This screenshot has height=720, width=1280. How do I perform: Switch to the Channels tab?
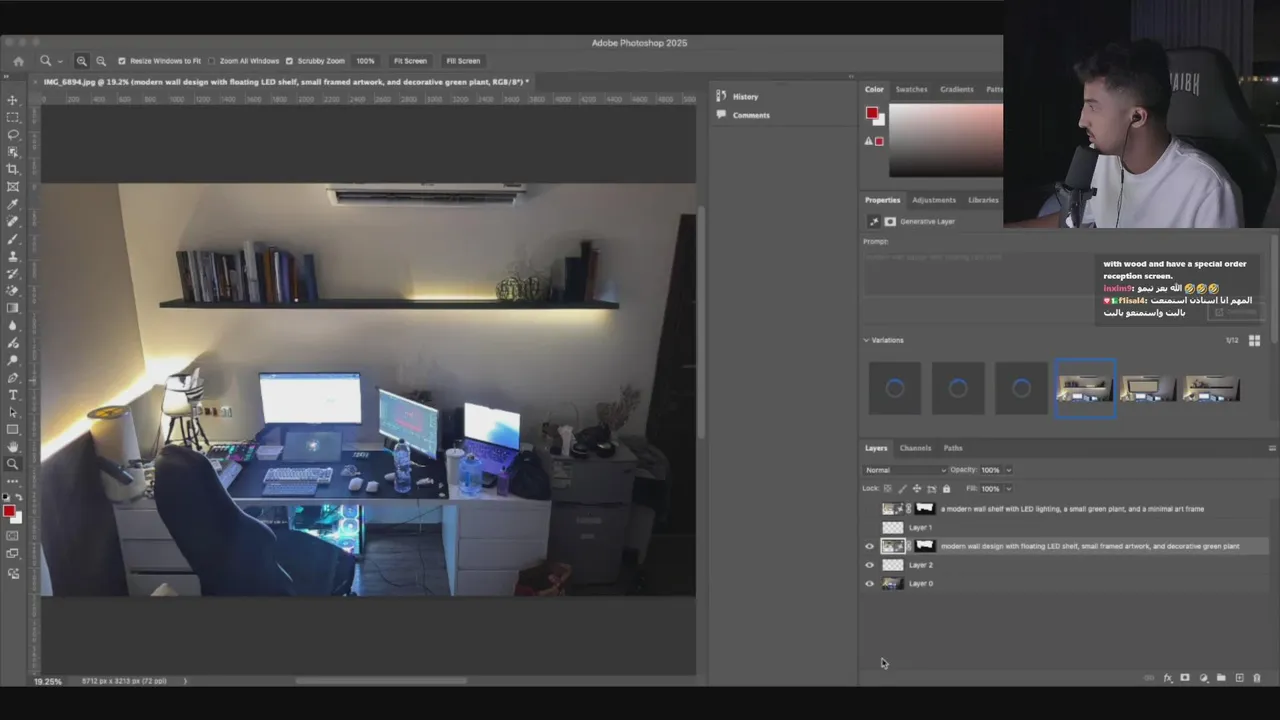click(915, 448)
